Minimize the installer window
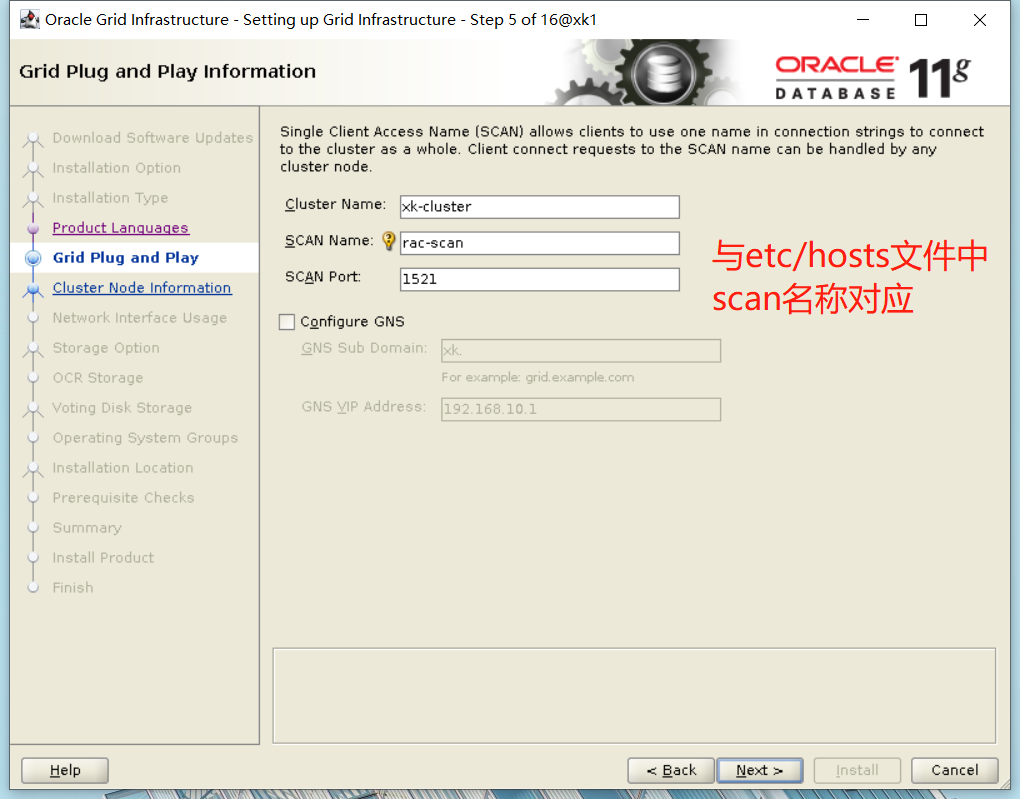The image size is (1020, 799). click(x=863, y=20)
